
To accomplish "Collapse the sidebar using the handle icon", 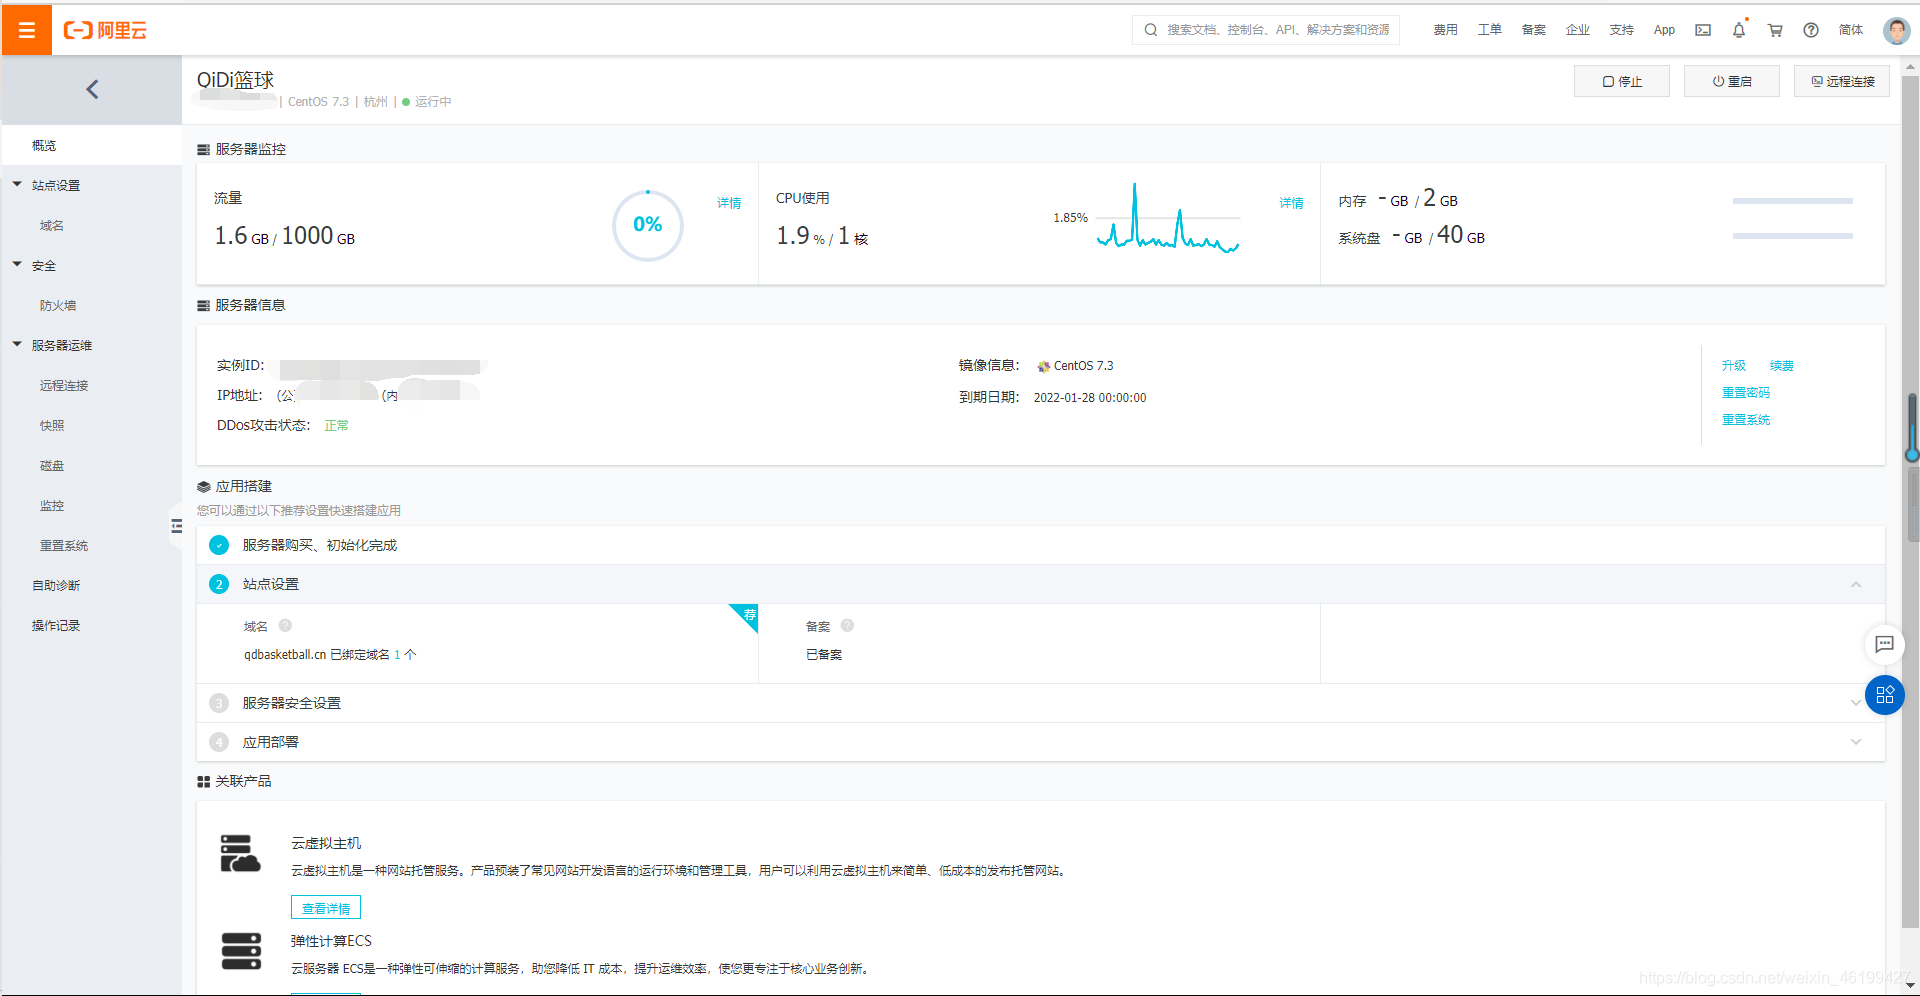I will tap(176, 525).
